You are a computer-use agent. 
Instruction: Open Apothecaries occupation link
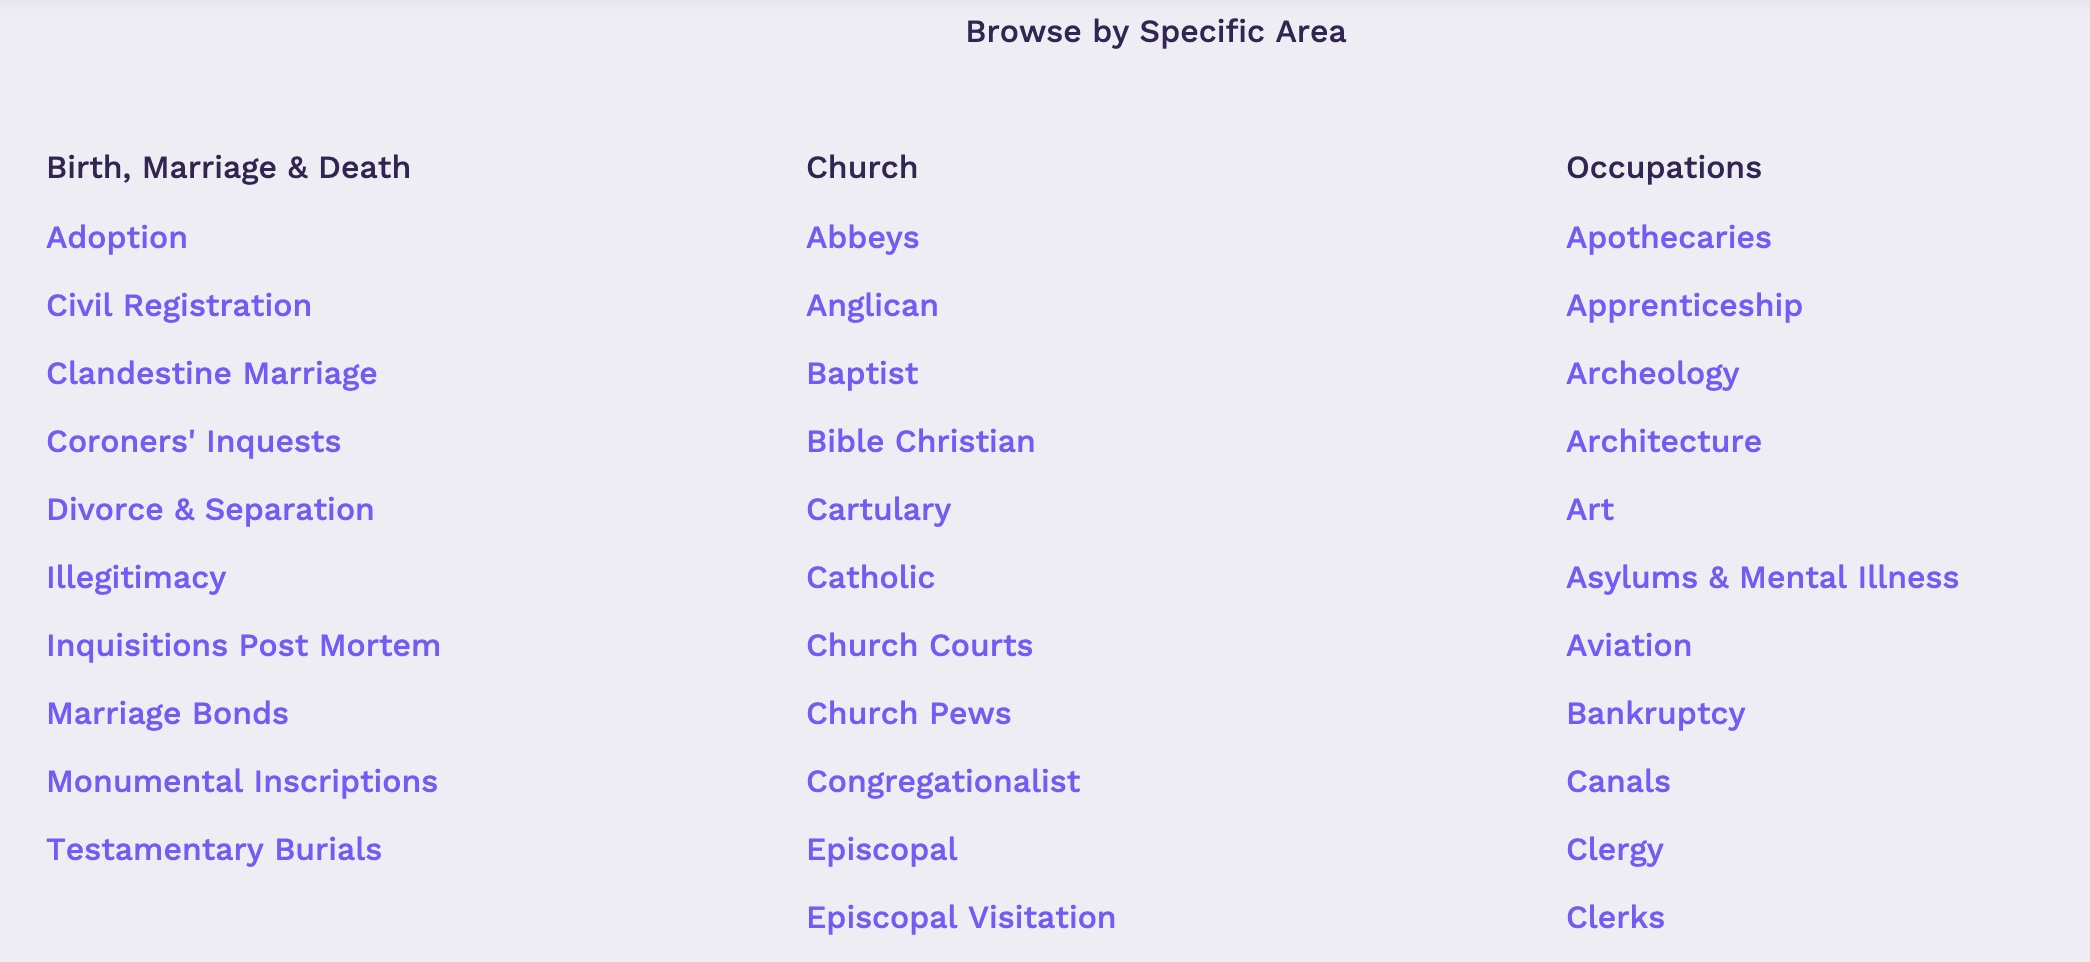click(x=1668, y=238)
